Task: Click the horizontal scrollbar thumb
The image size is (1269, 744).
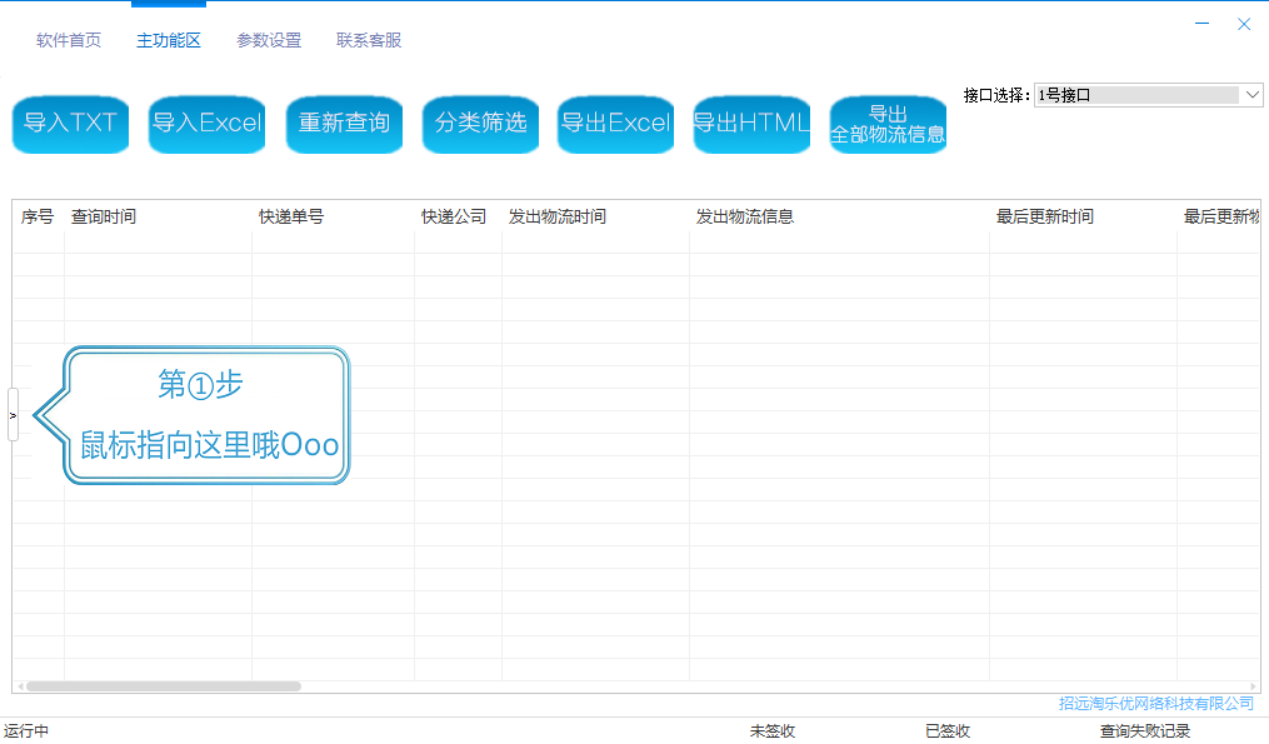Action: tap(164, 687)
